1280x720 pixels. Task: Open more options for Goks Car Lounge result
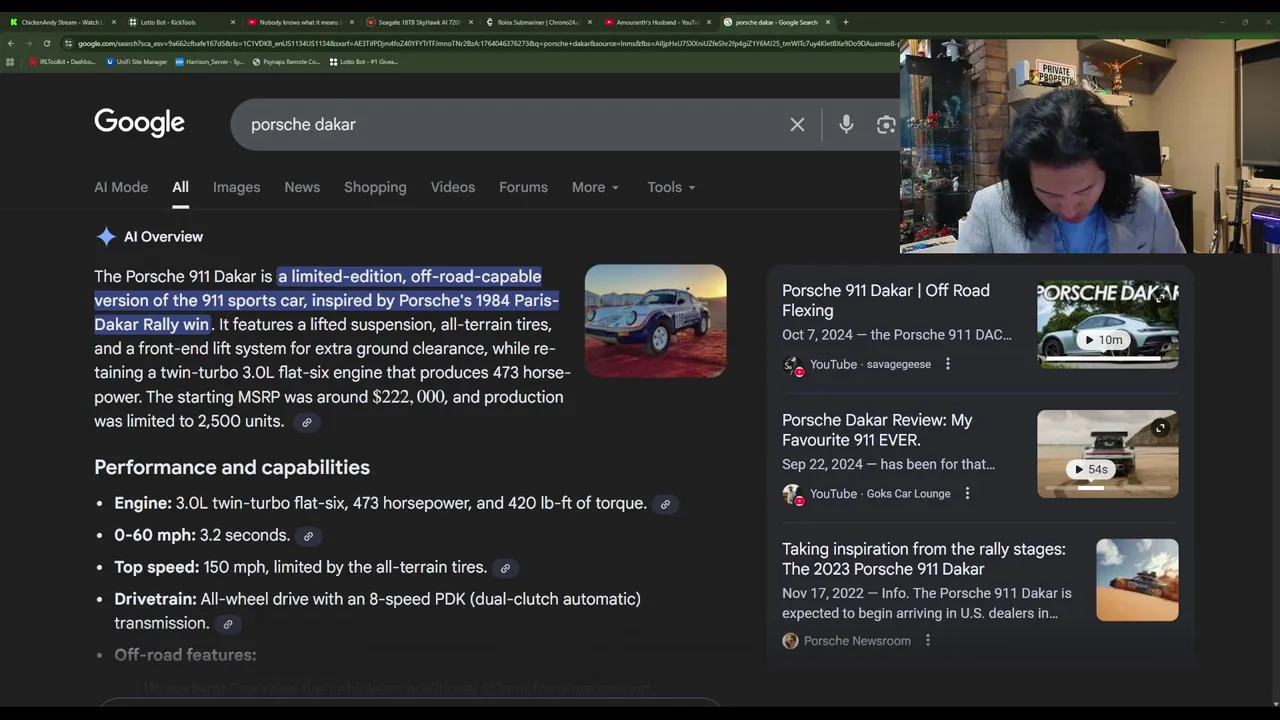(x=967, y=493)
